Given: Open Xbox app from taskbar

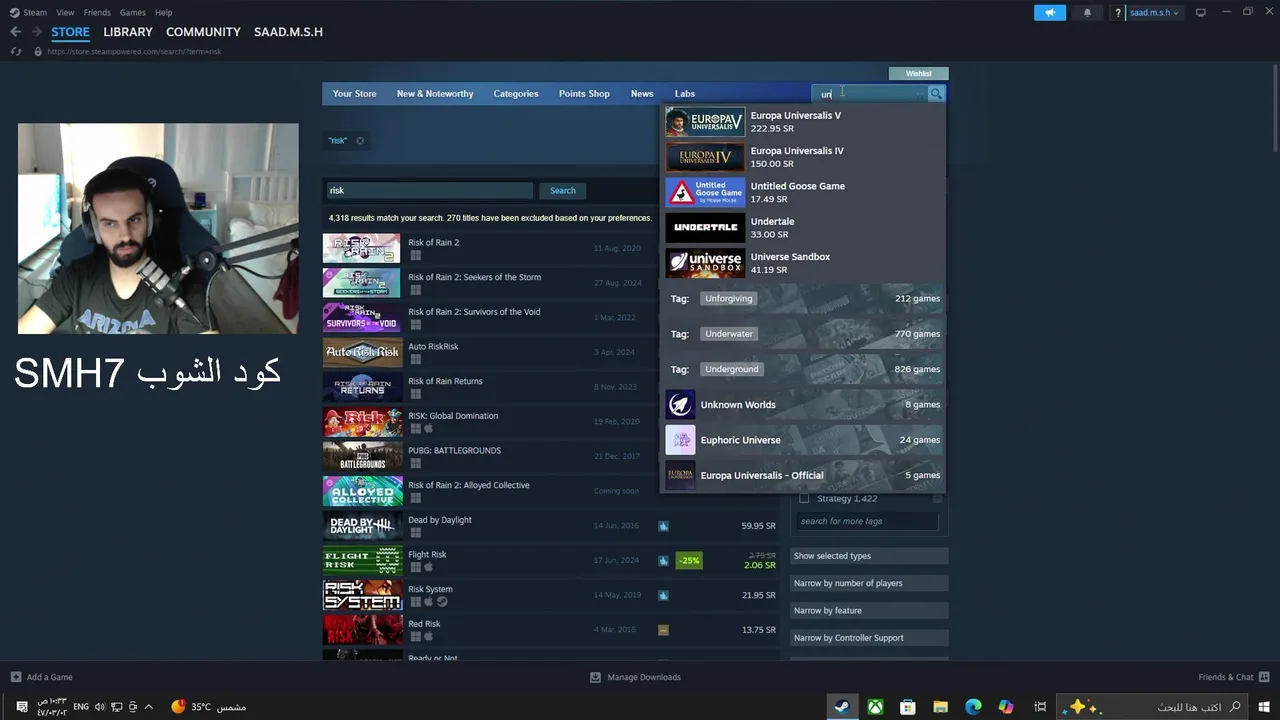Looking at the screenshot, I should [x=875, y=707].
